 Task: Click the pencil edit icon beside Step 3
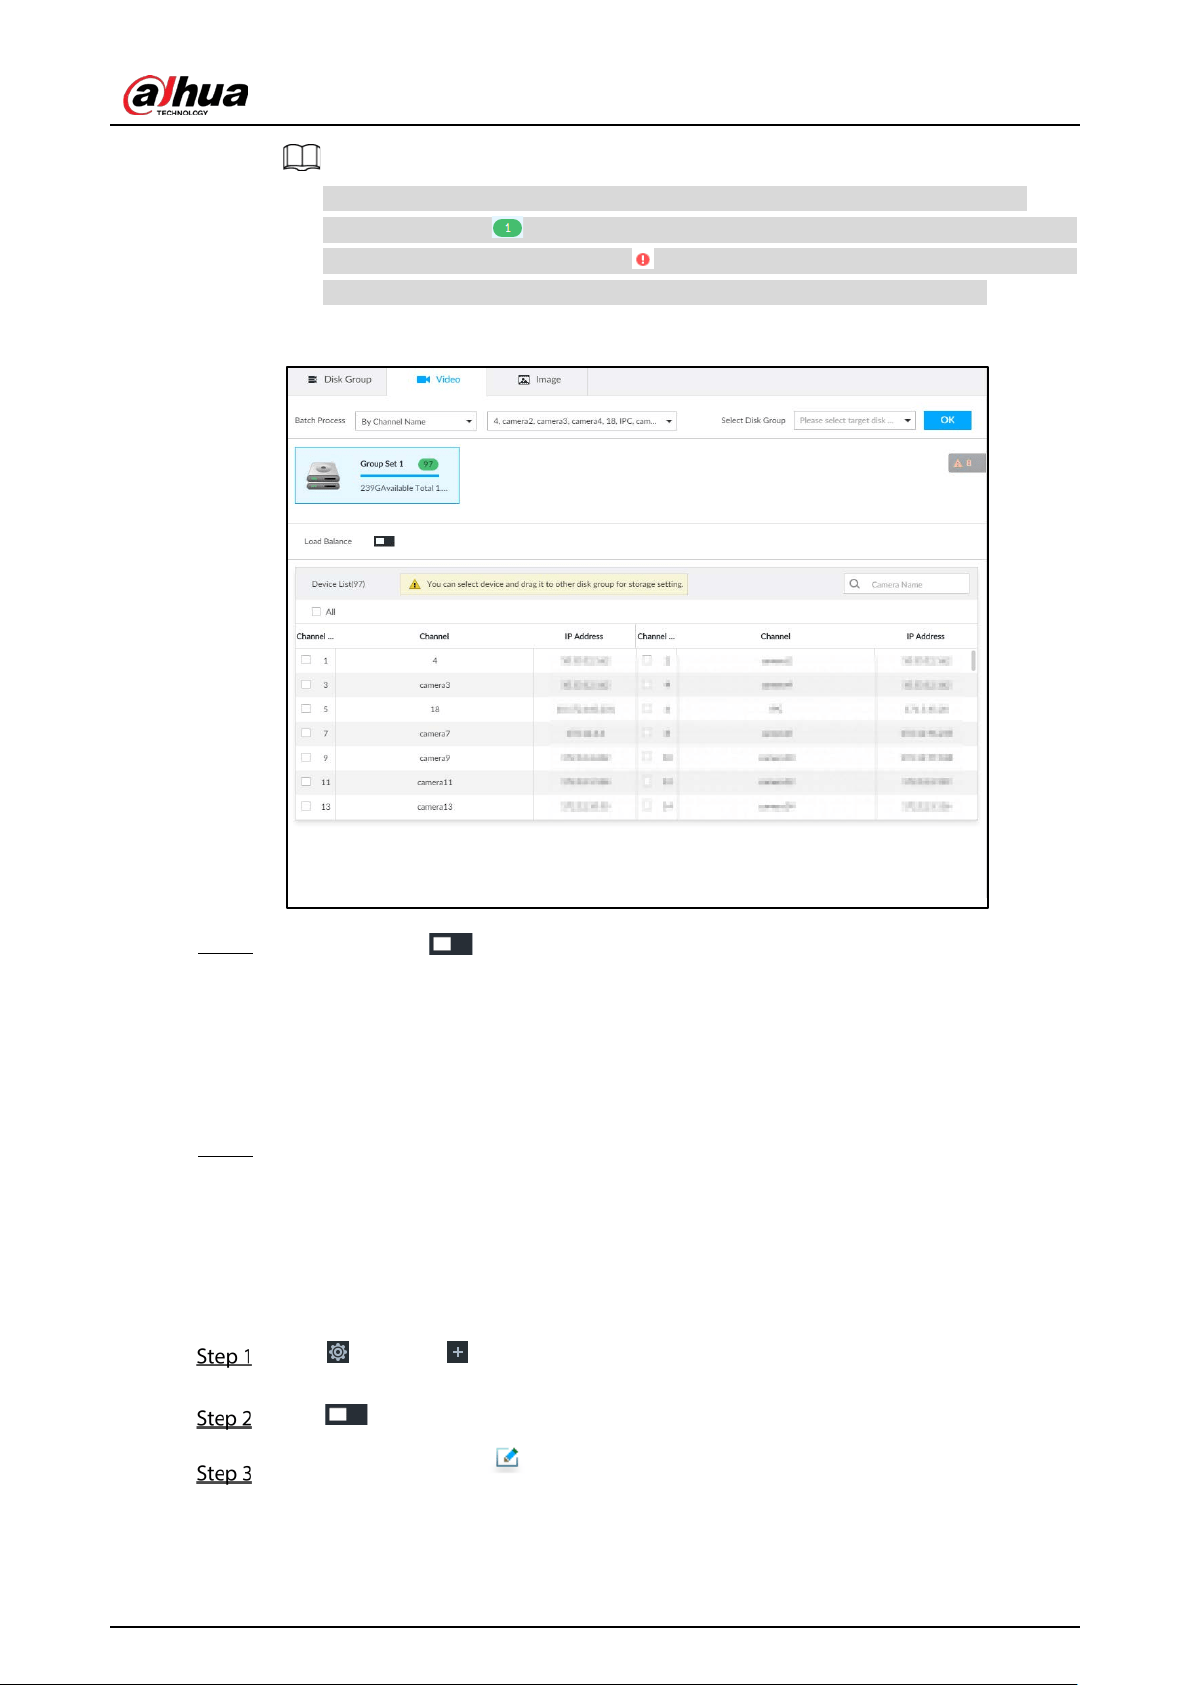pyautogui.click(x=507, y=1458)
